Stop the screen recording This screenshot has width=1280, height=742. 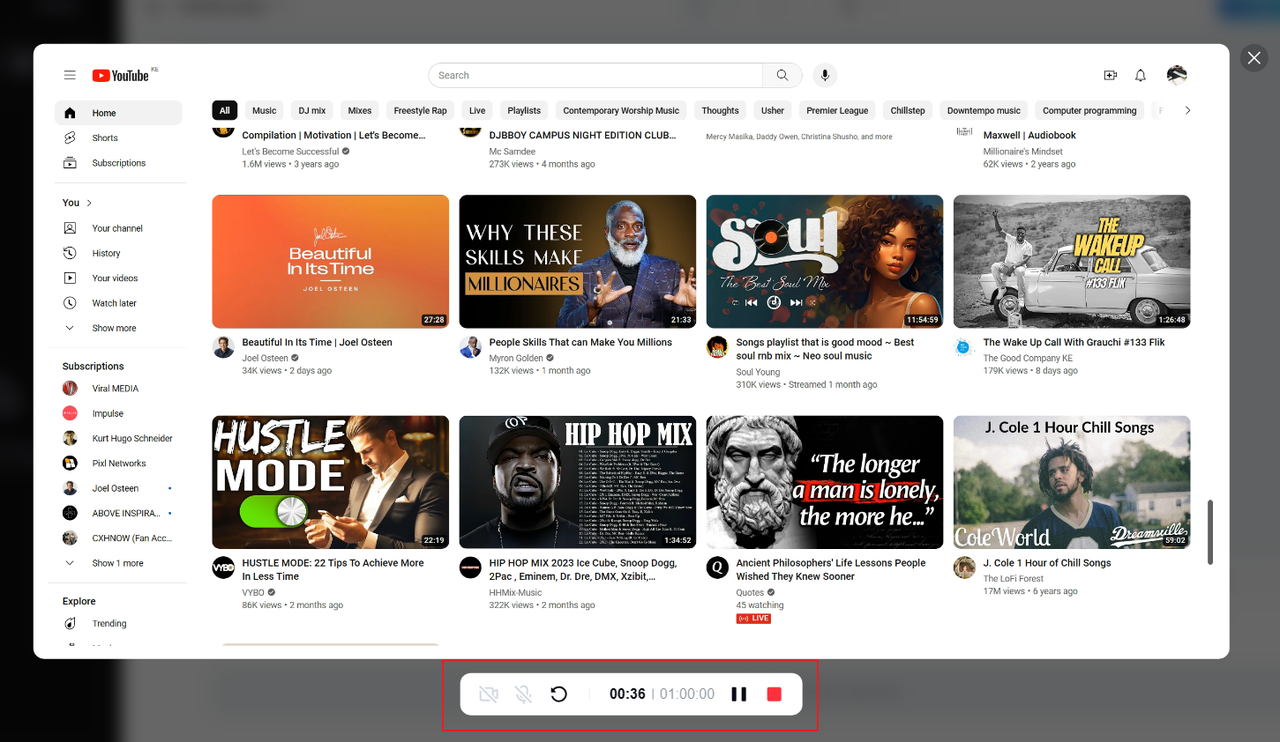tap(774, 693)
